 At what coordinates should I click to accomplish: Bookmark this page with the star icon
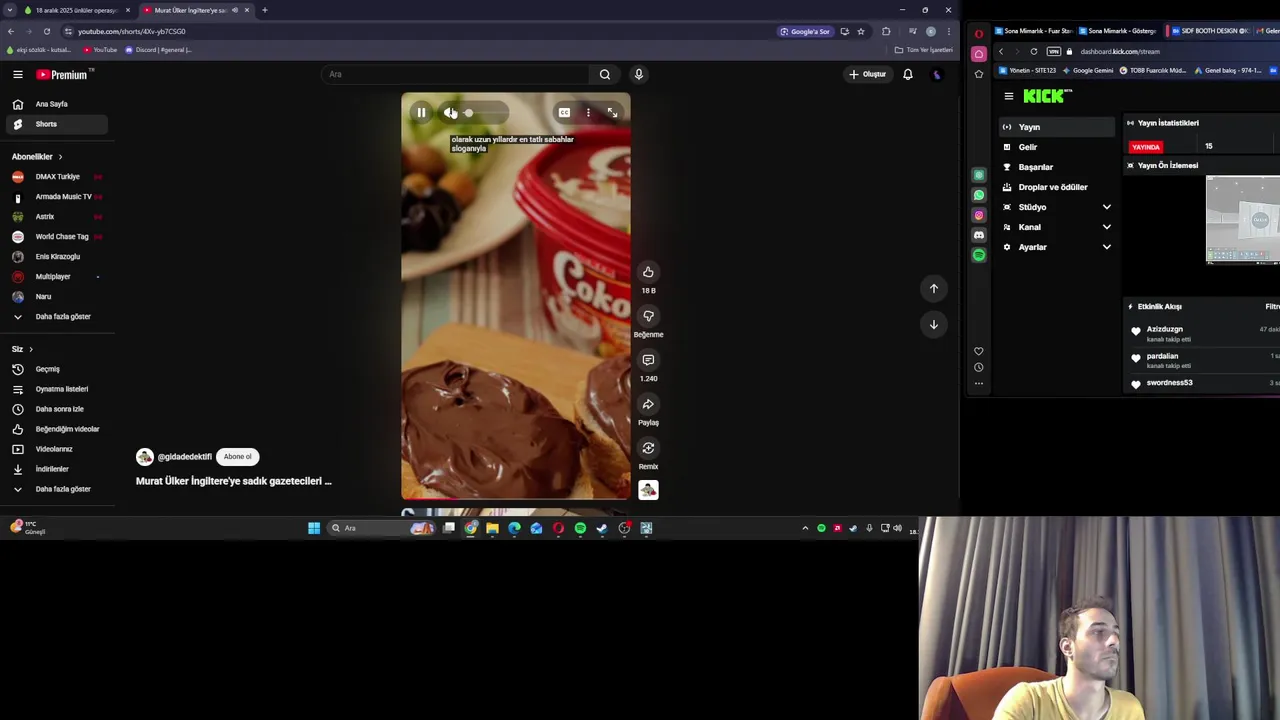(x=861, y=31)
